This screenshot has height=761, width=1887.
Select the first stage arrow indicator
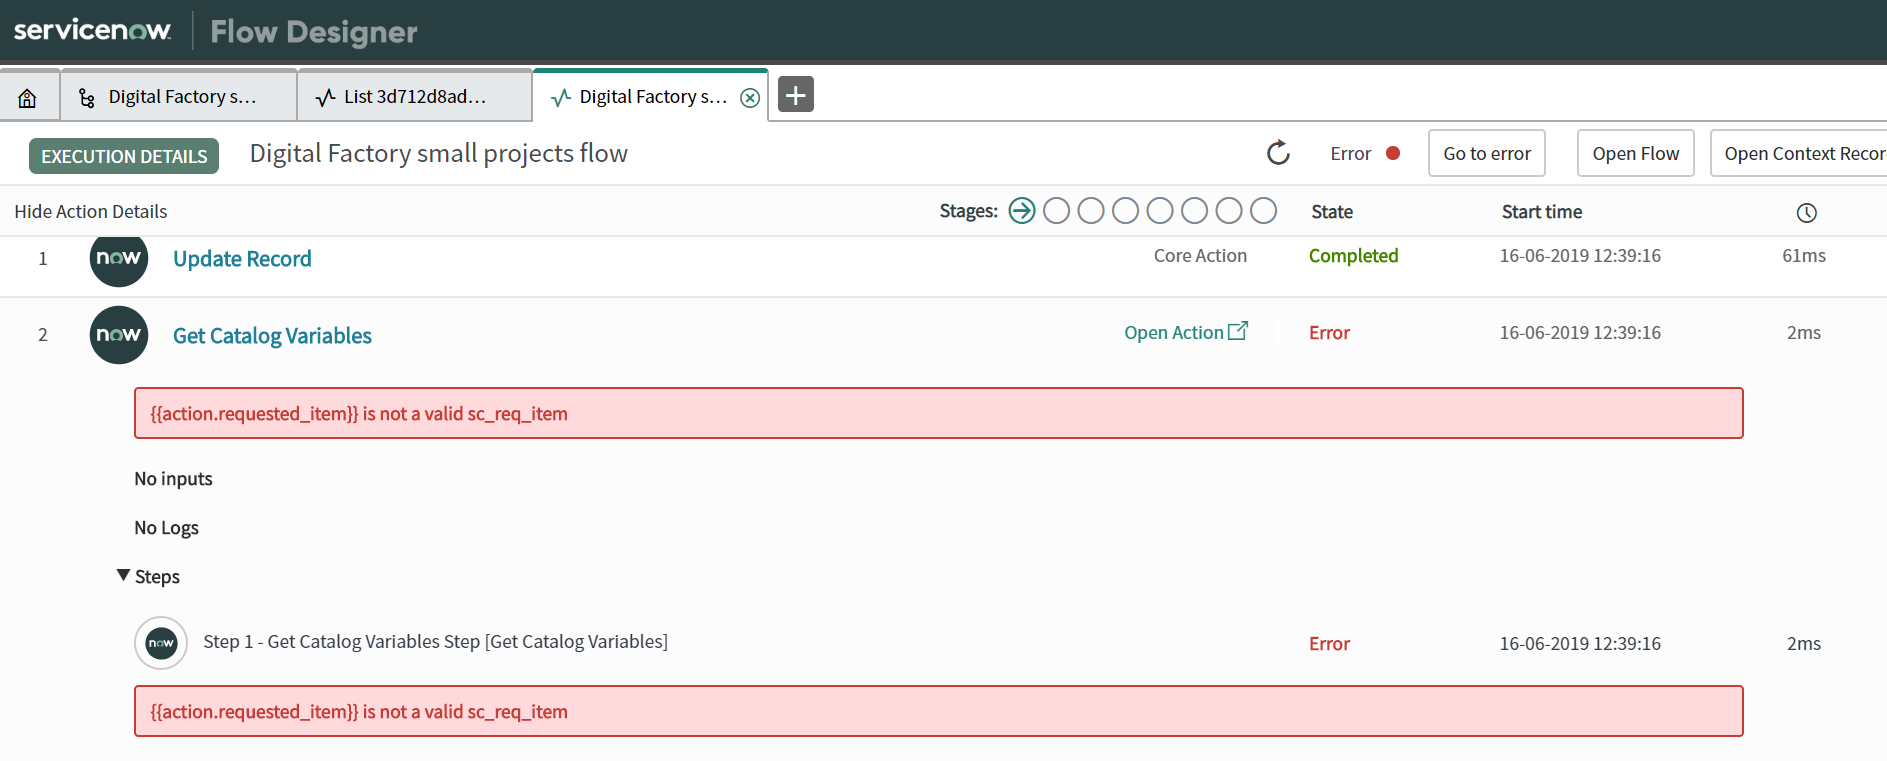(1022, 211)
